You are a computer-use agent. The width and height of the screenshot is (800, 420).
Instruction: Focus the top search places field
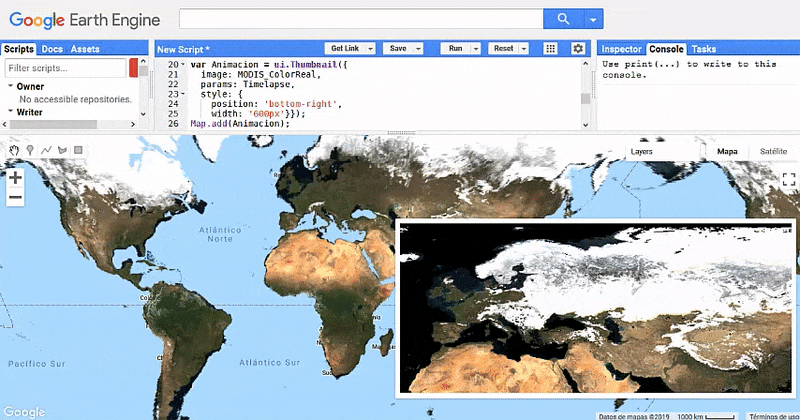[x=361, y=19]
